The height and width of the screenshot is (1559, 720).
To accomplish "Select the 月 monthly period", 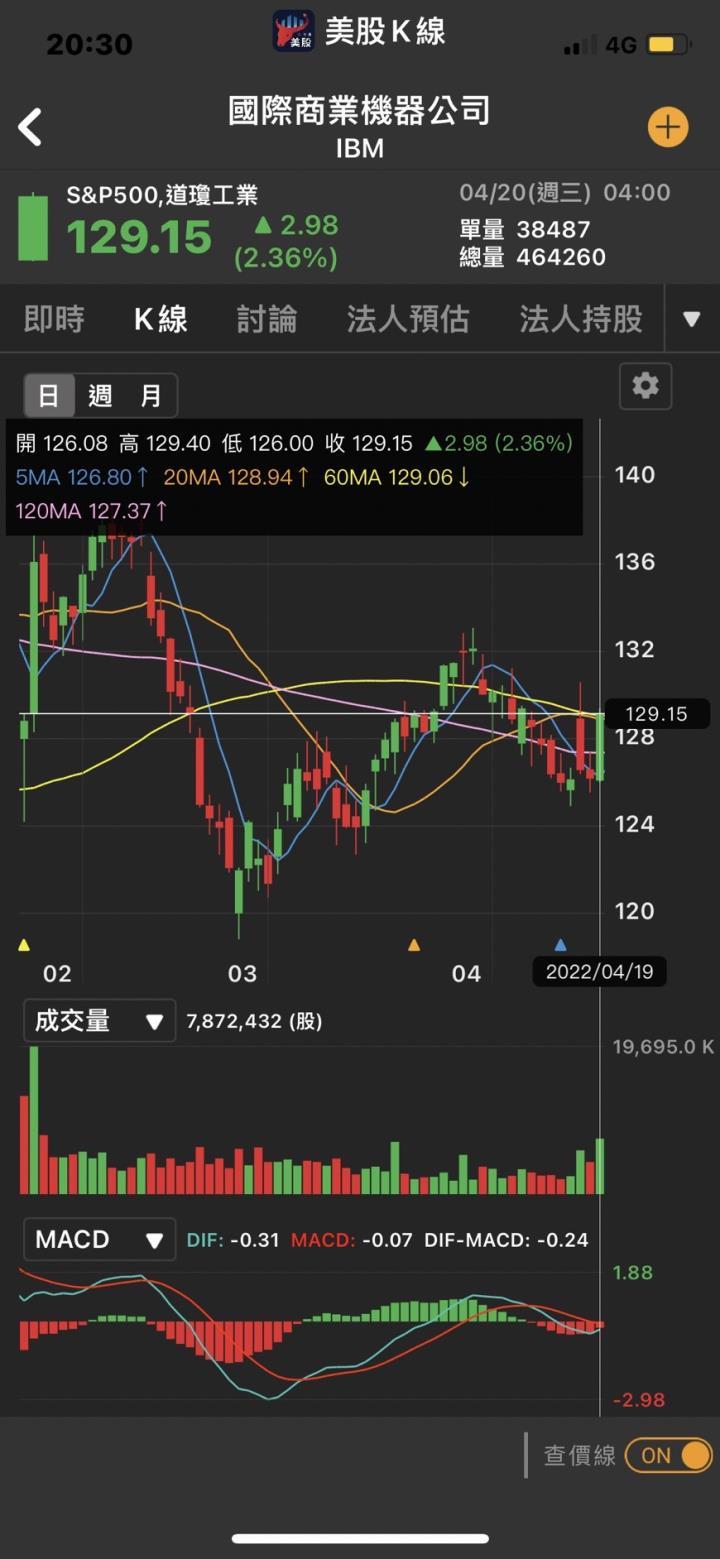I will click(x=151, y=395).
